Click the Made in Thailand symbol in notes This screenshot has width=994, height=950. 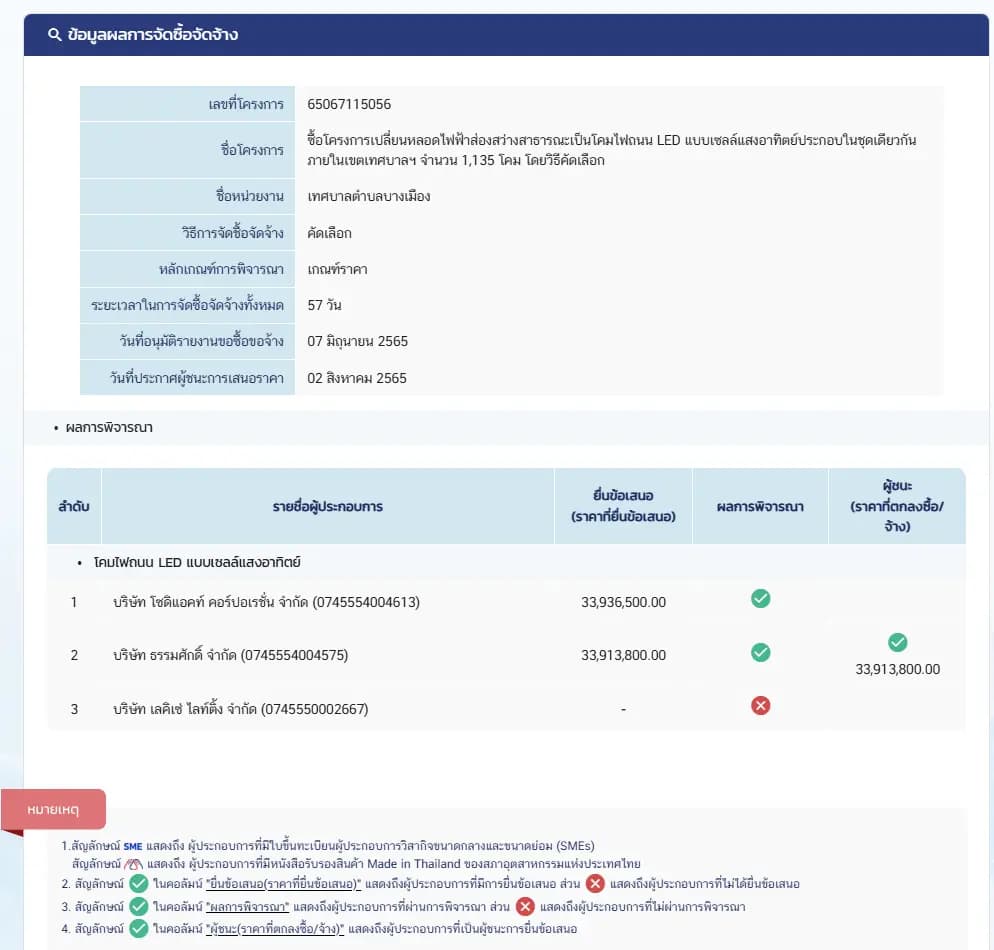pos(133,864)
